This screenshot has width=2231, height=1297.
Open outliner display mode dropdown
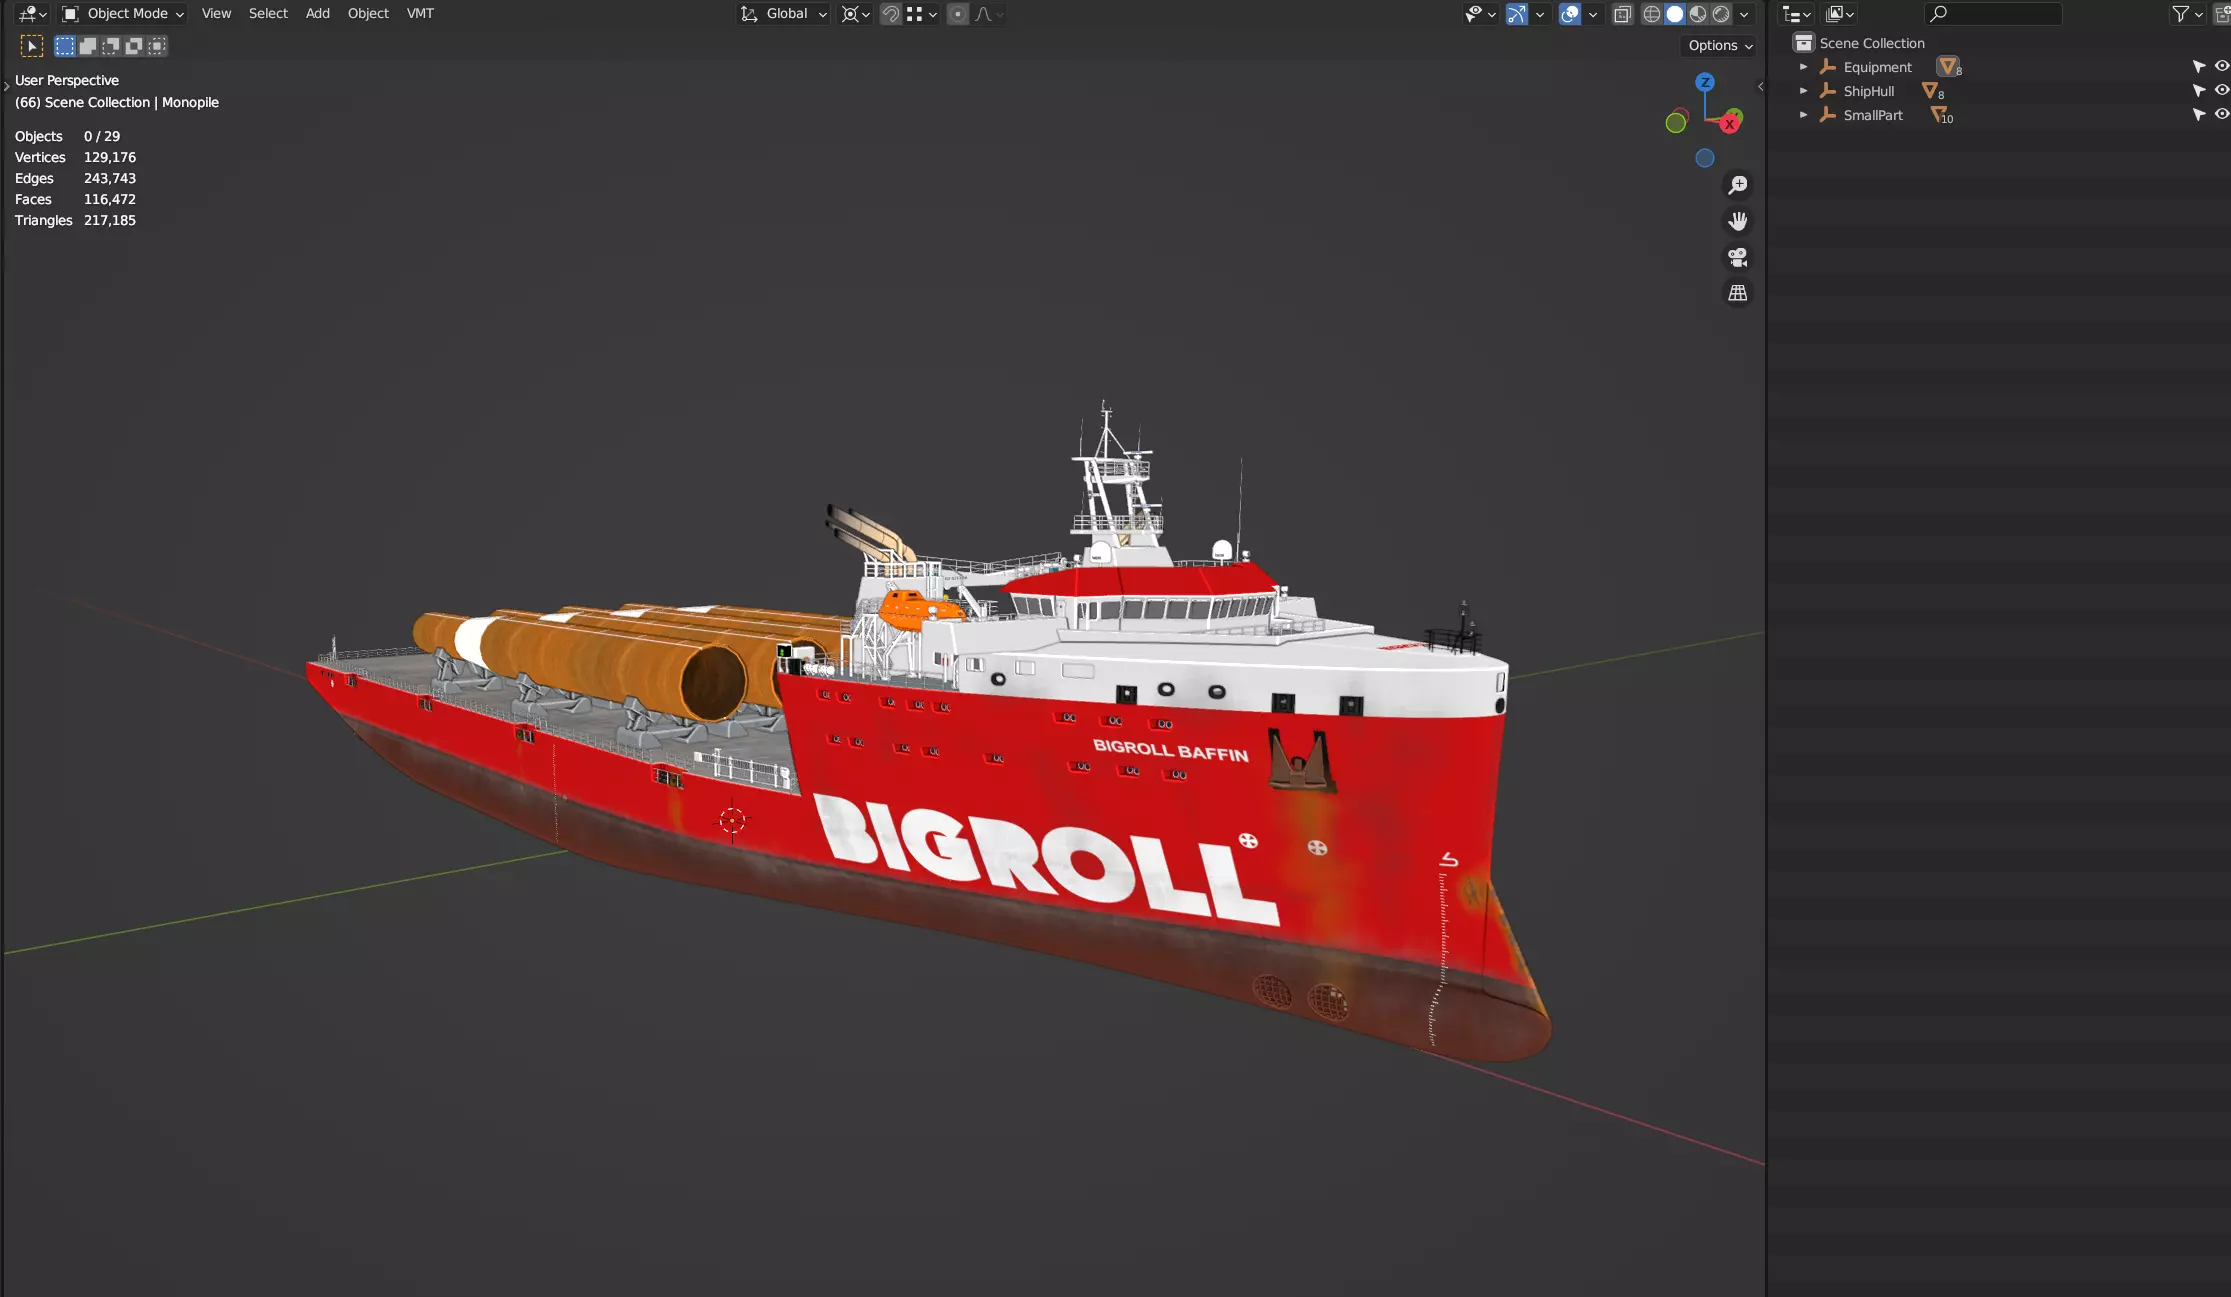click(1840, 14)
